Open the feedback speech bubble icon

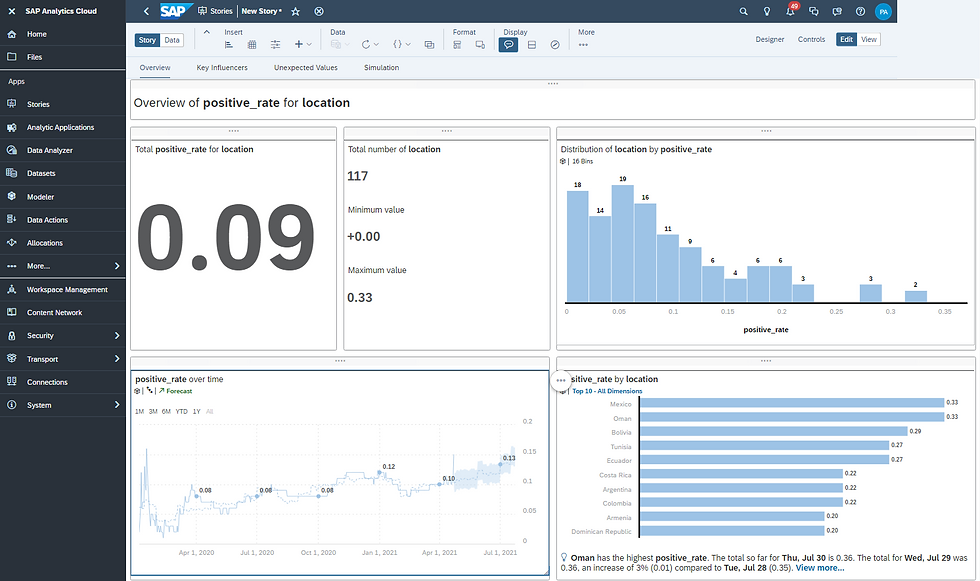click(x=837, y=11)
